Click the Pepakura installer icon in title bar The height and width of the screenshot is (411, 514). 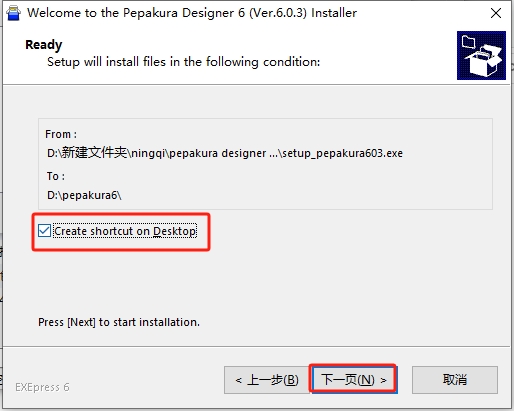click(13, 13)
